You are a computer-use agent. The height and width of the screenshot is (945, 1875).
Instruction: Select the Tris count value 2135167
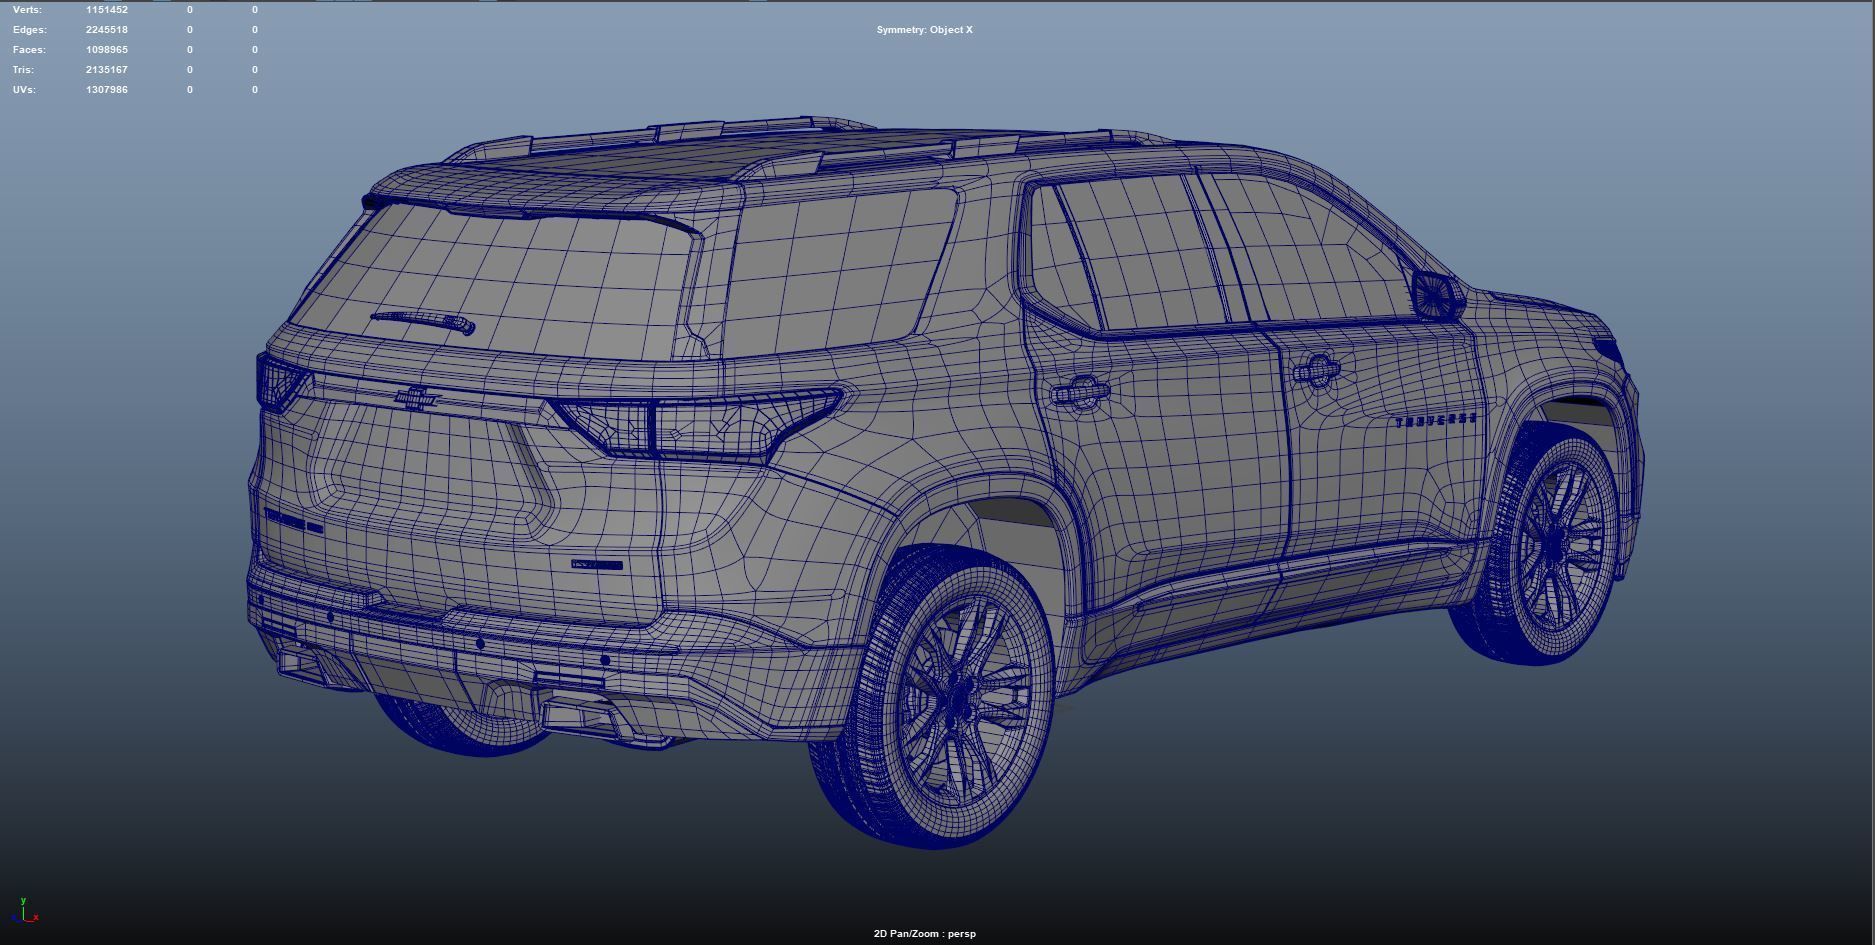click(x=107, y=70)
